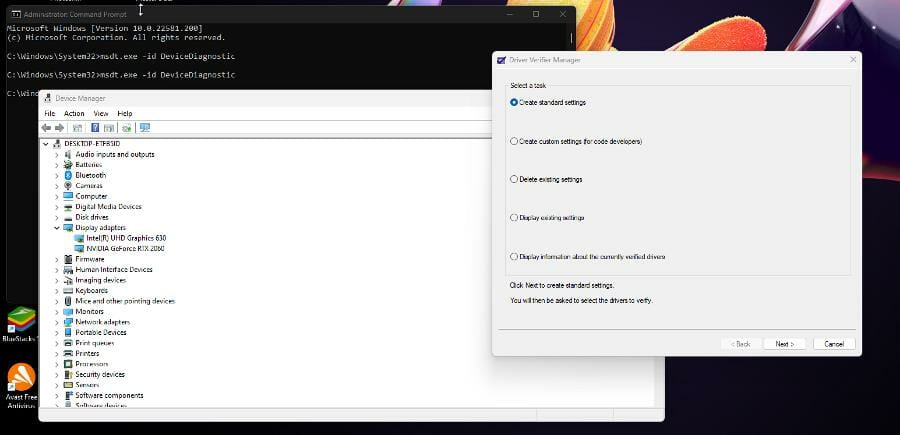
Task: Maximize the Command Prompt window
Action: point(536,14)
